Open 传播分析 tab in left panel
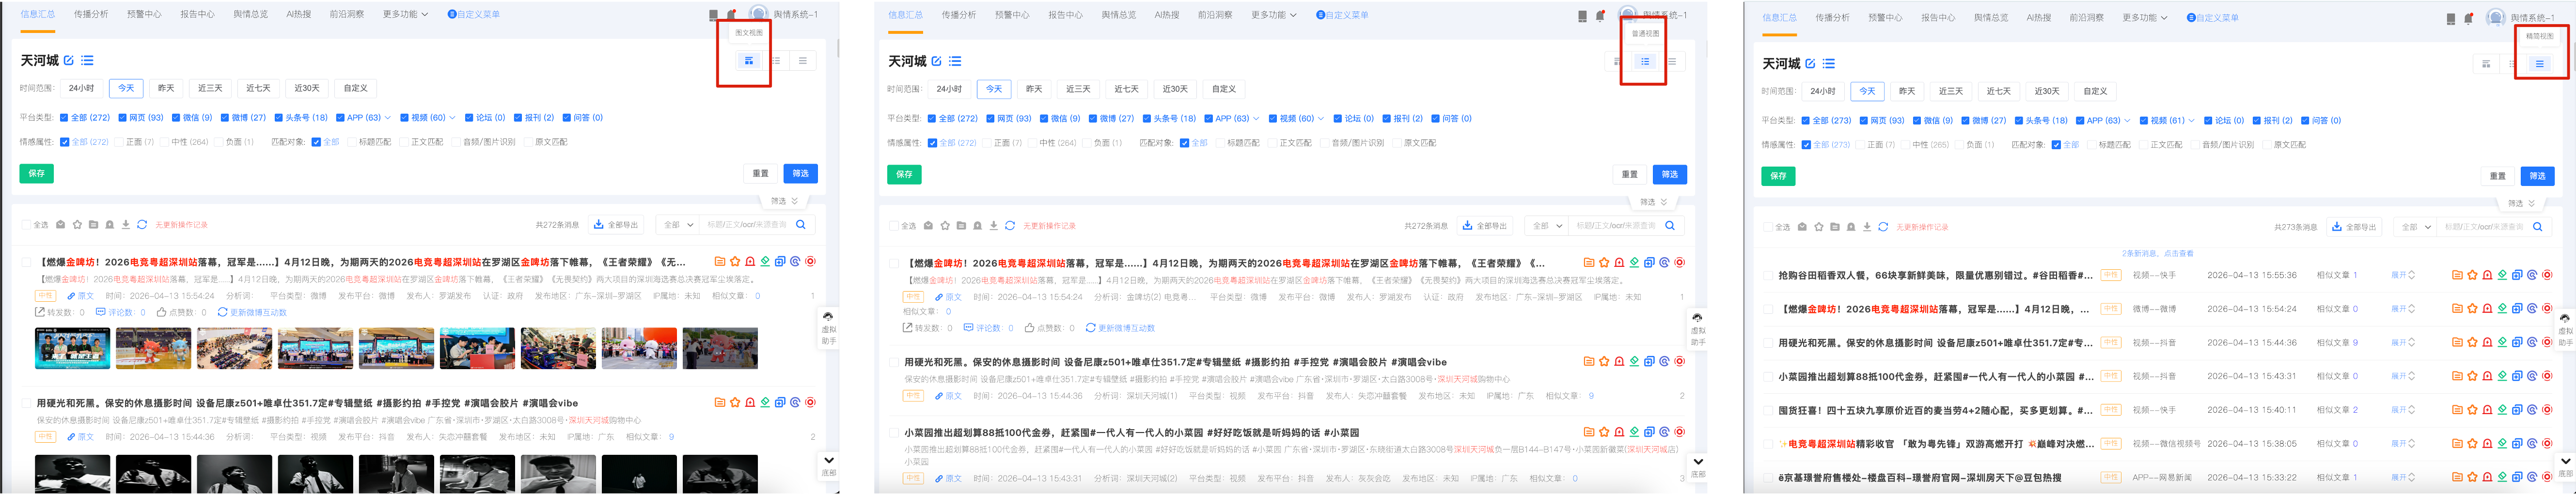This screenshot has height=495, width=2576. coord(91,15)
